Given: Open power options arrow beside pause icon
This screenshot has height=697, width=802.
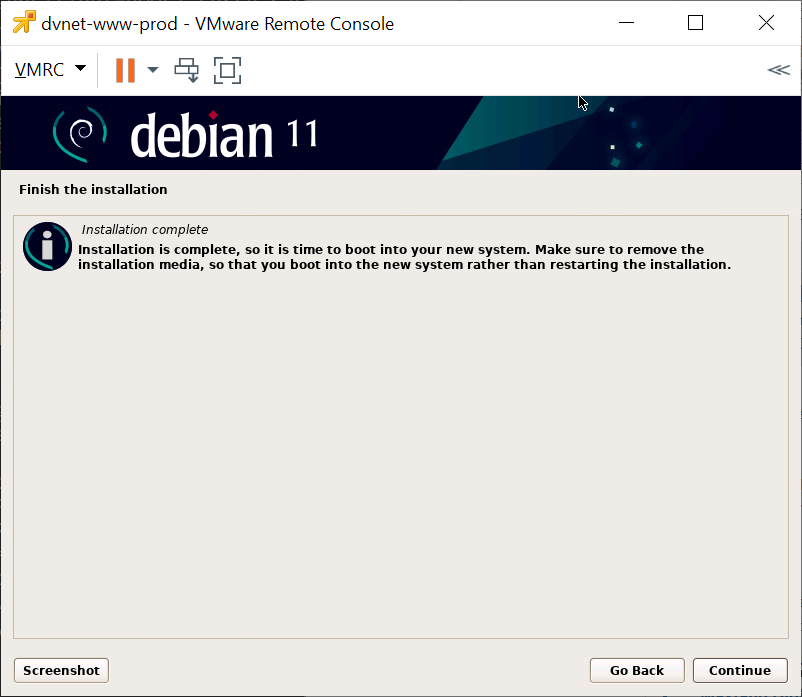Looking at the screenshot, I should (x=153, y=70).
